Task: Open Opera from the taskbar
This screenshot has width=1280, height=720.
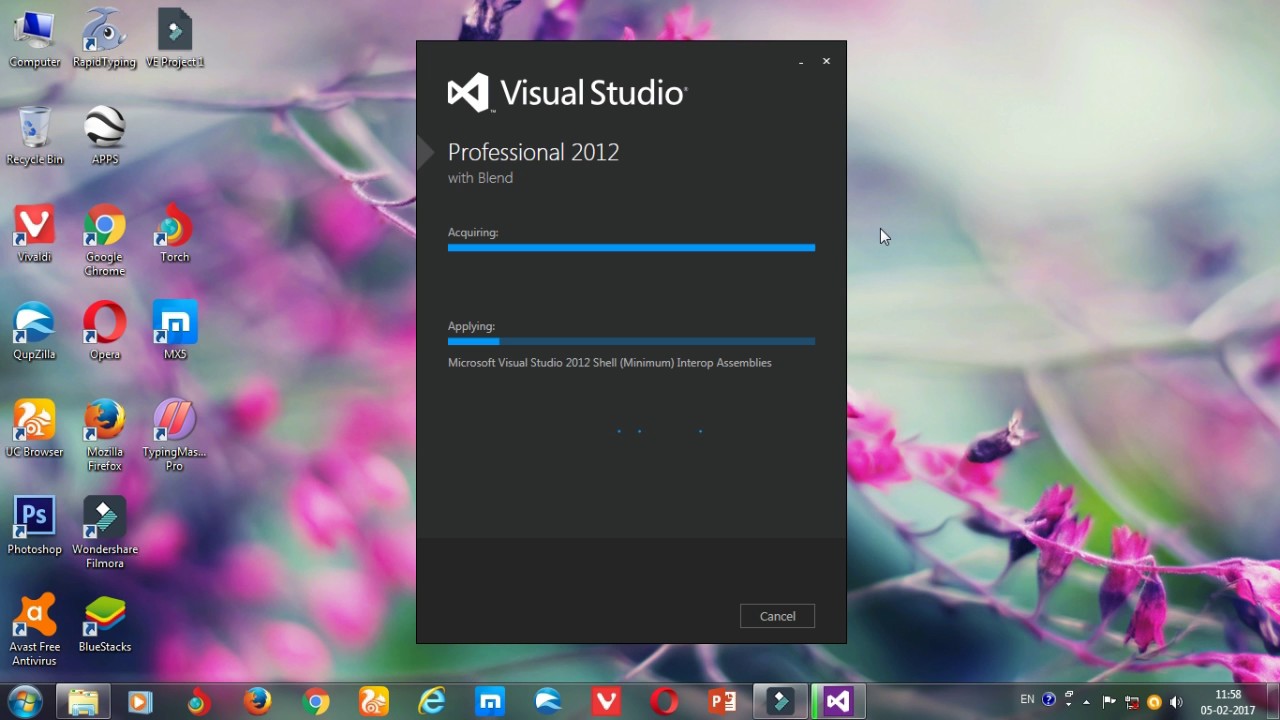Action: 664,702
